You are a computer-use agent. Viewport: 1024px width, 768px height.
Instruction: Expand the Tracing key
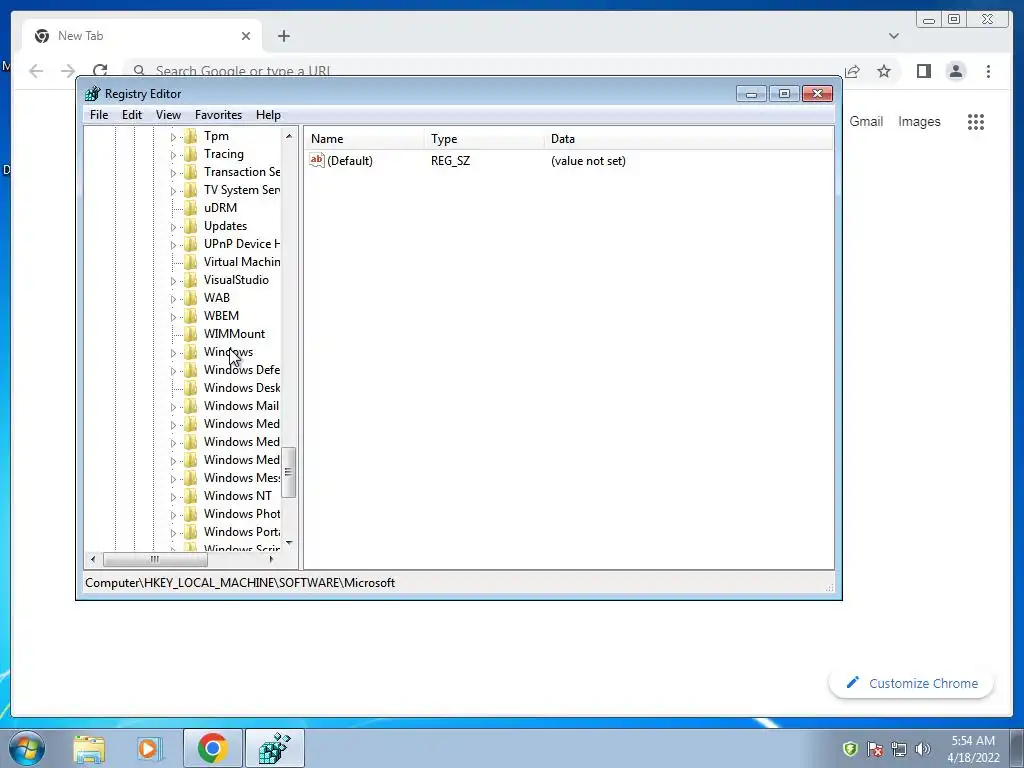coord(173,155)
